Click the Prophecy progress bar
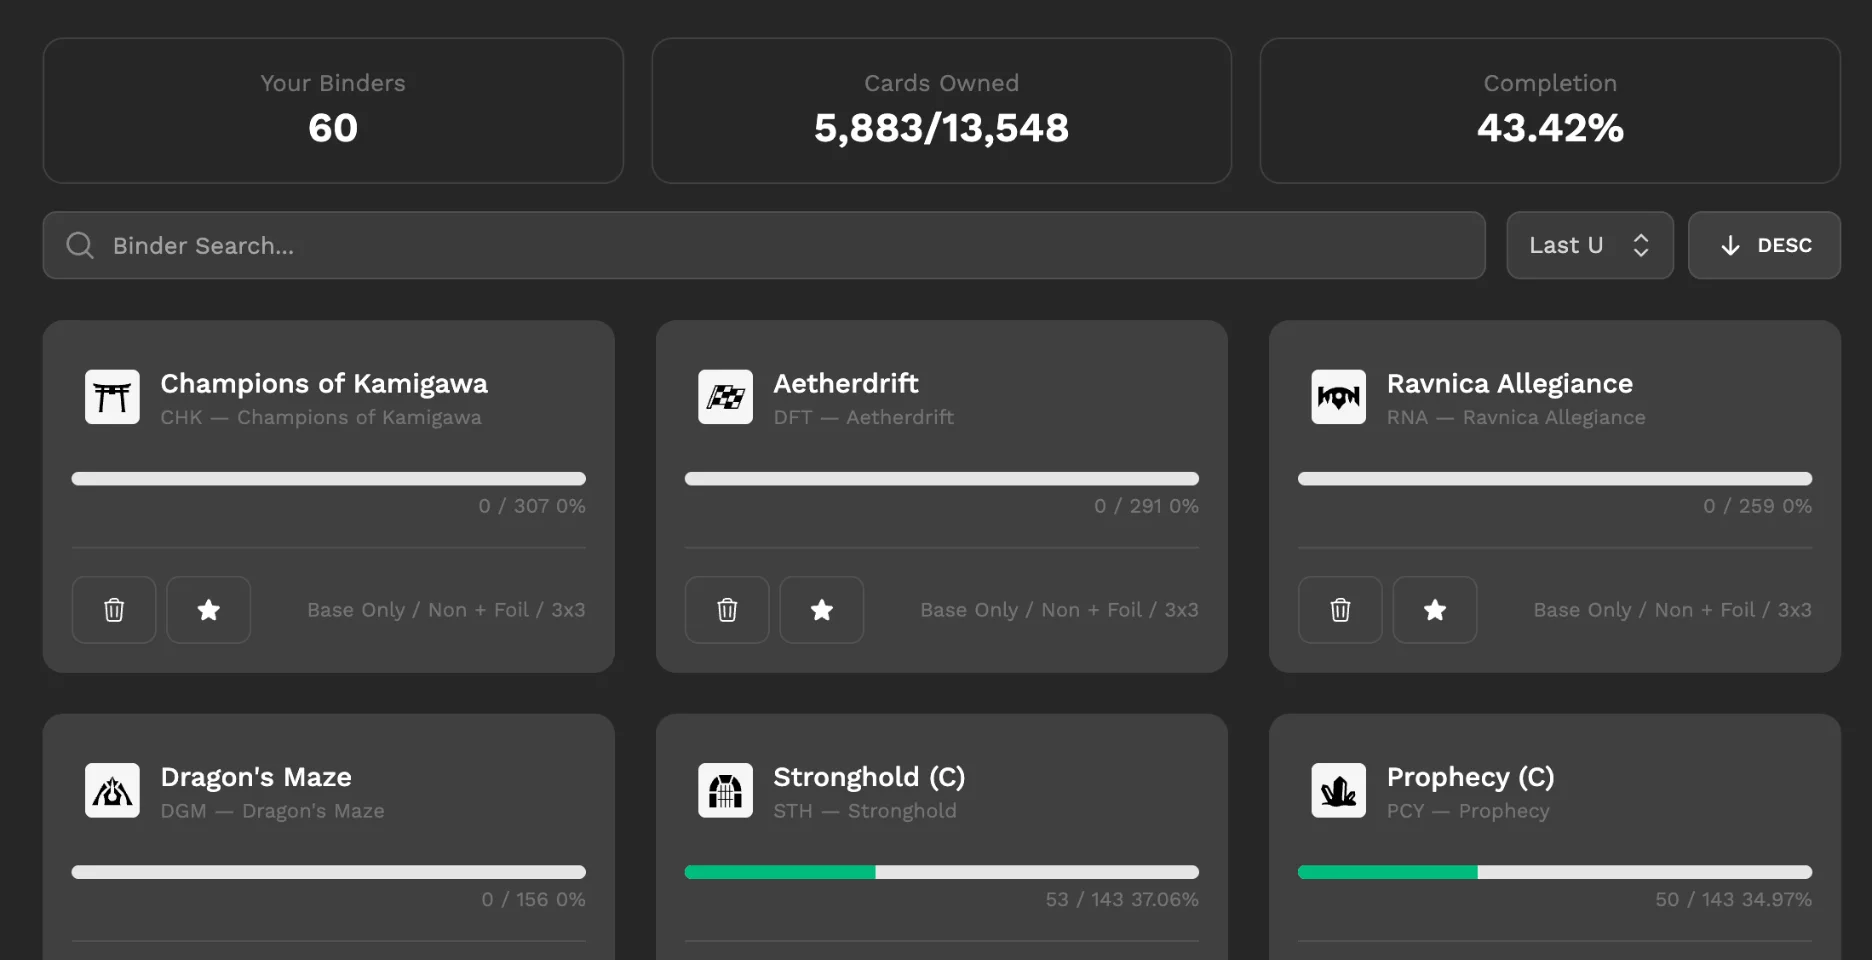The image size is (1872, 960). pyautogui.click(x=1555, y=872)
